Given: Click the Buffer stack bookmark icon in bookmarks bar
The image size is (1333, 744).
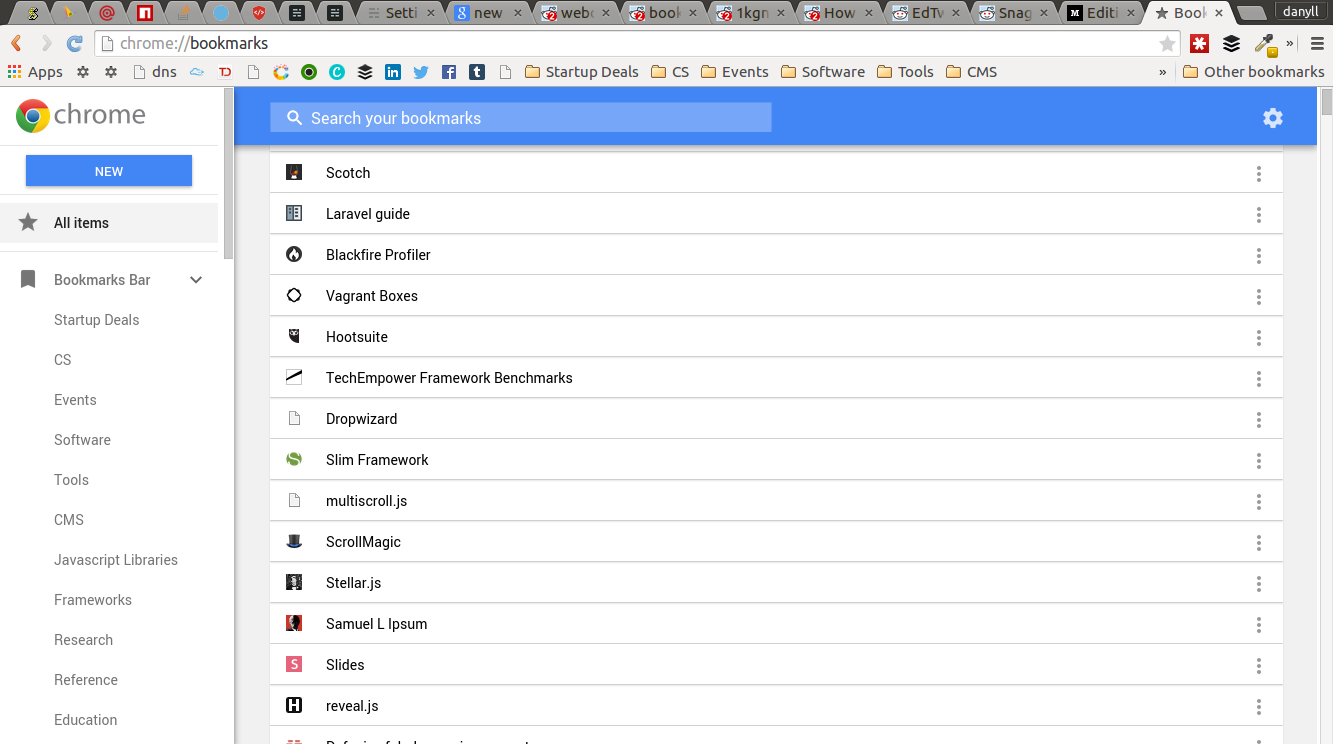Looking at the screenshot, I should 365,72.
